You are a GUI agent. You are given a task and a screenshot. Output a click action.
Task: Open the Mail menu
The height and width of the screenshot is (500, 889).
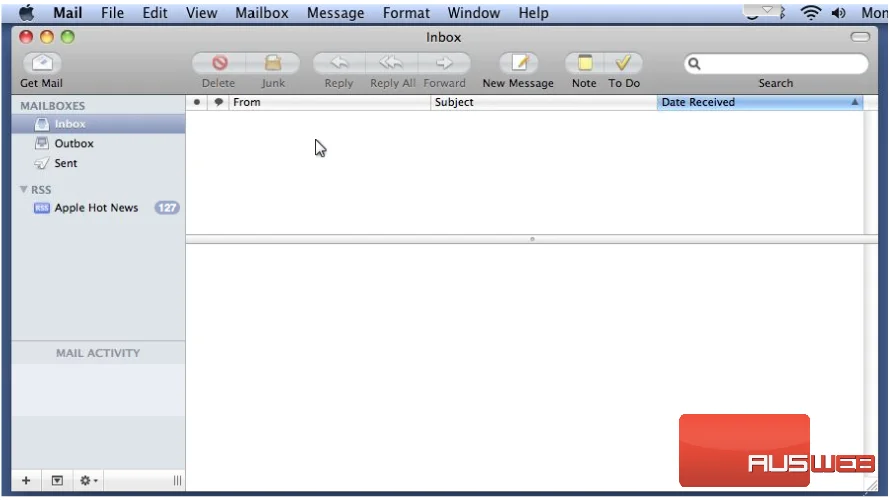(x=67, y=12)
